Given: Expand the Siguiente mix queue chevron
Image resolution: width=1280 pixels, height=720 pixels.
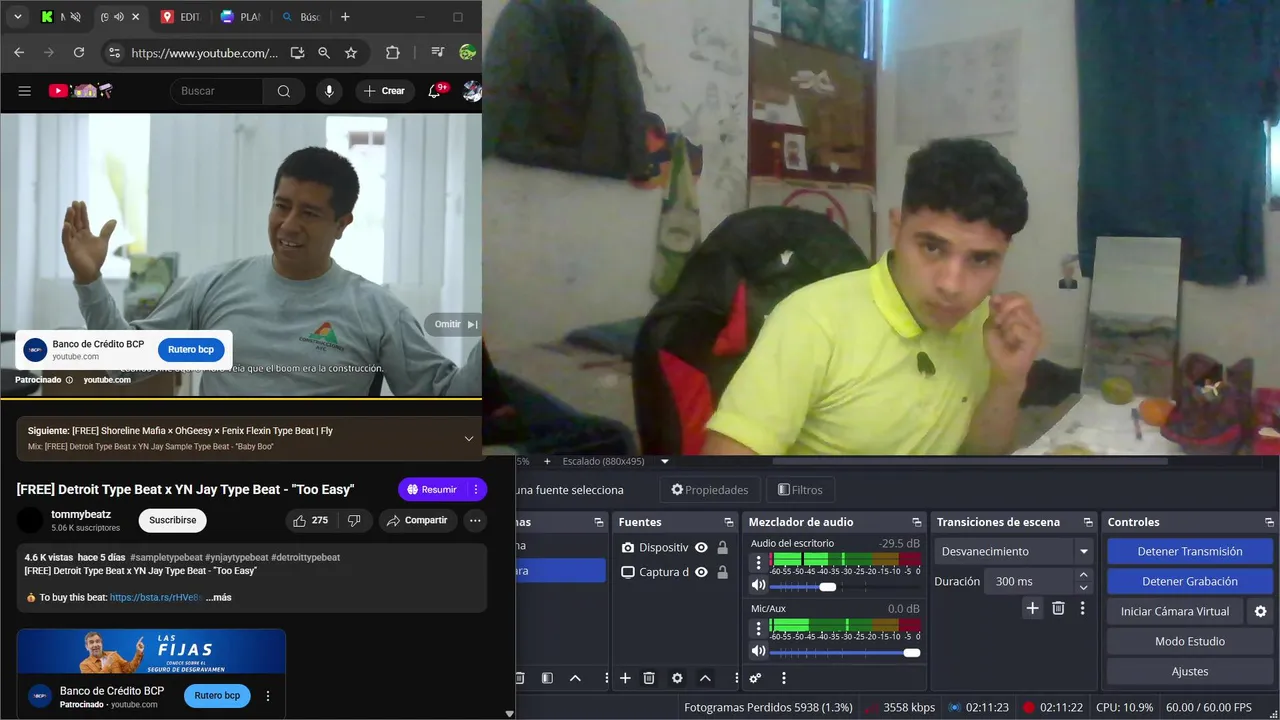Looking at the screenshot, I should [469, 438].
